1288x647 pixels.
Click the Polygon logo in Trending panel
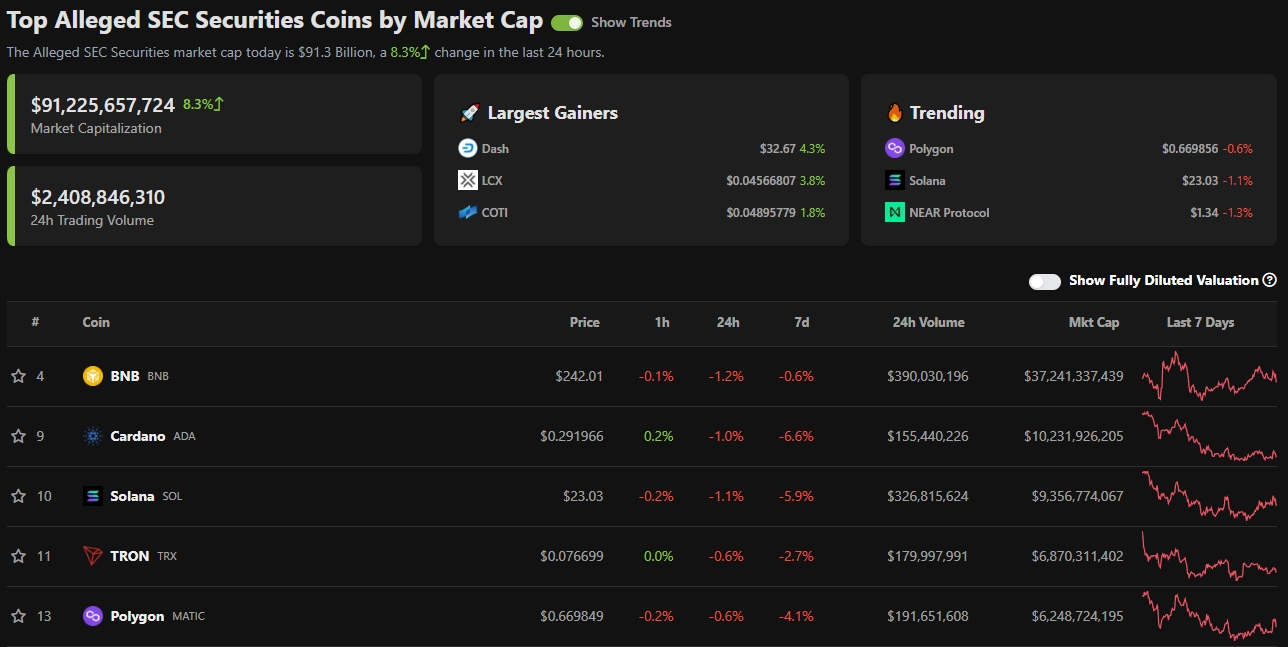(895, 148)
